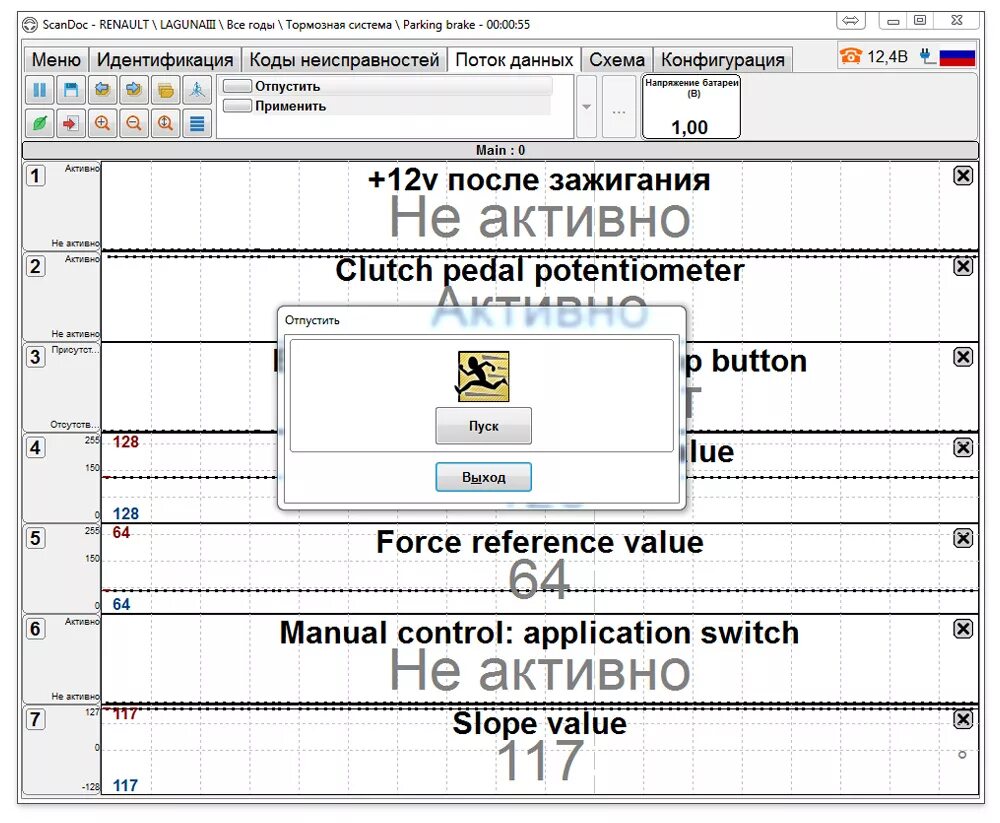Screen dimensions: 1000x823
Task: Click the Russian flag language icon
Action: tap(957, 57)
